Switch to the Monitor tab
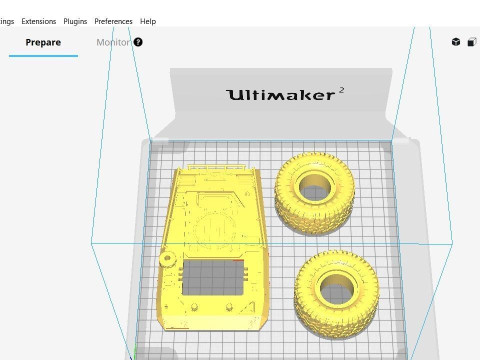The height and width of the screenshot is (360, 480). coord(113,42)
